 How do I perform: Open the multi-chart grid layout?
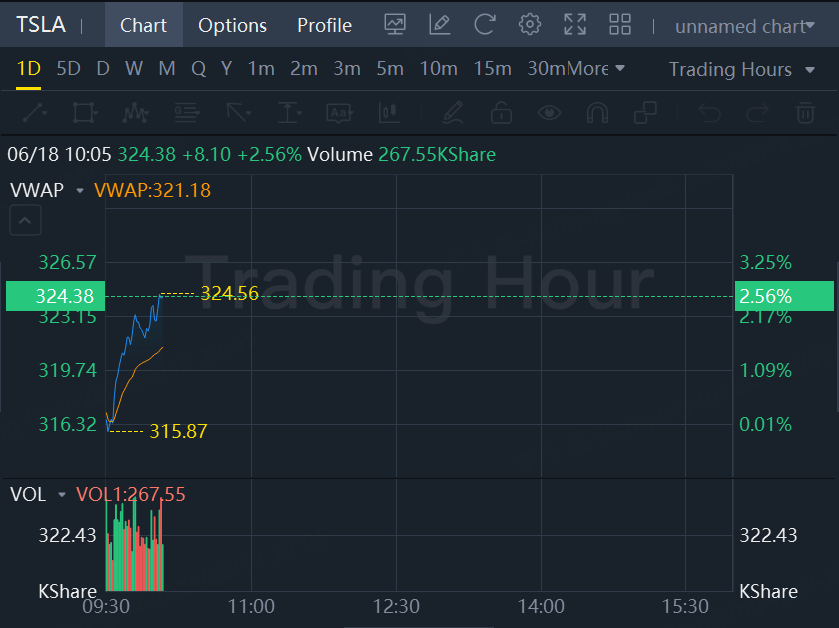click(620, 25)
